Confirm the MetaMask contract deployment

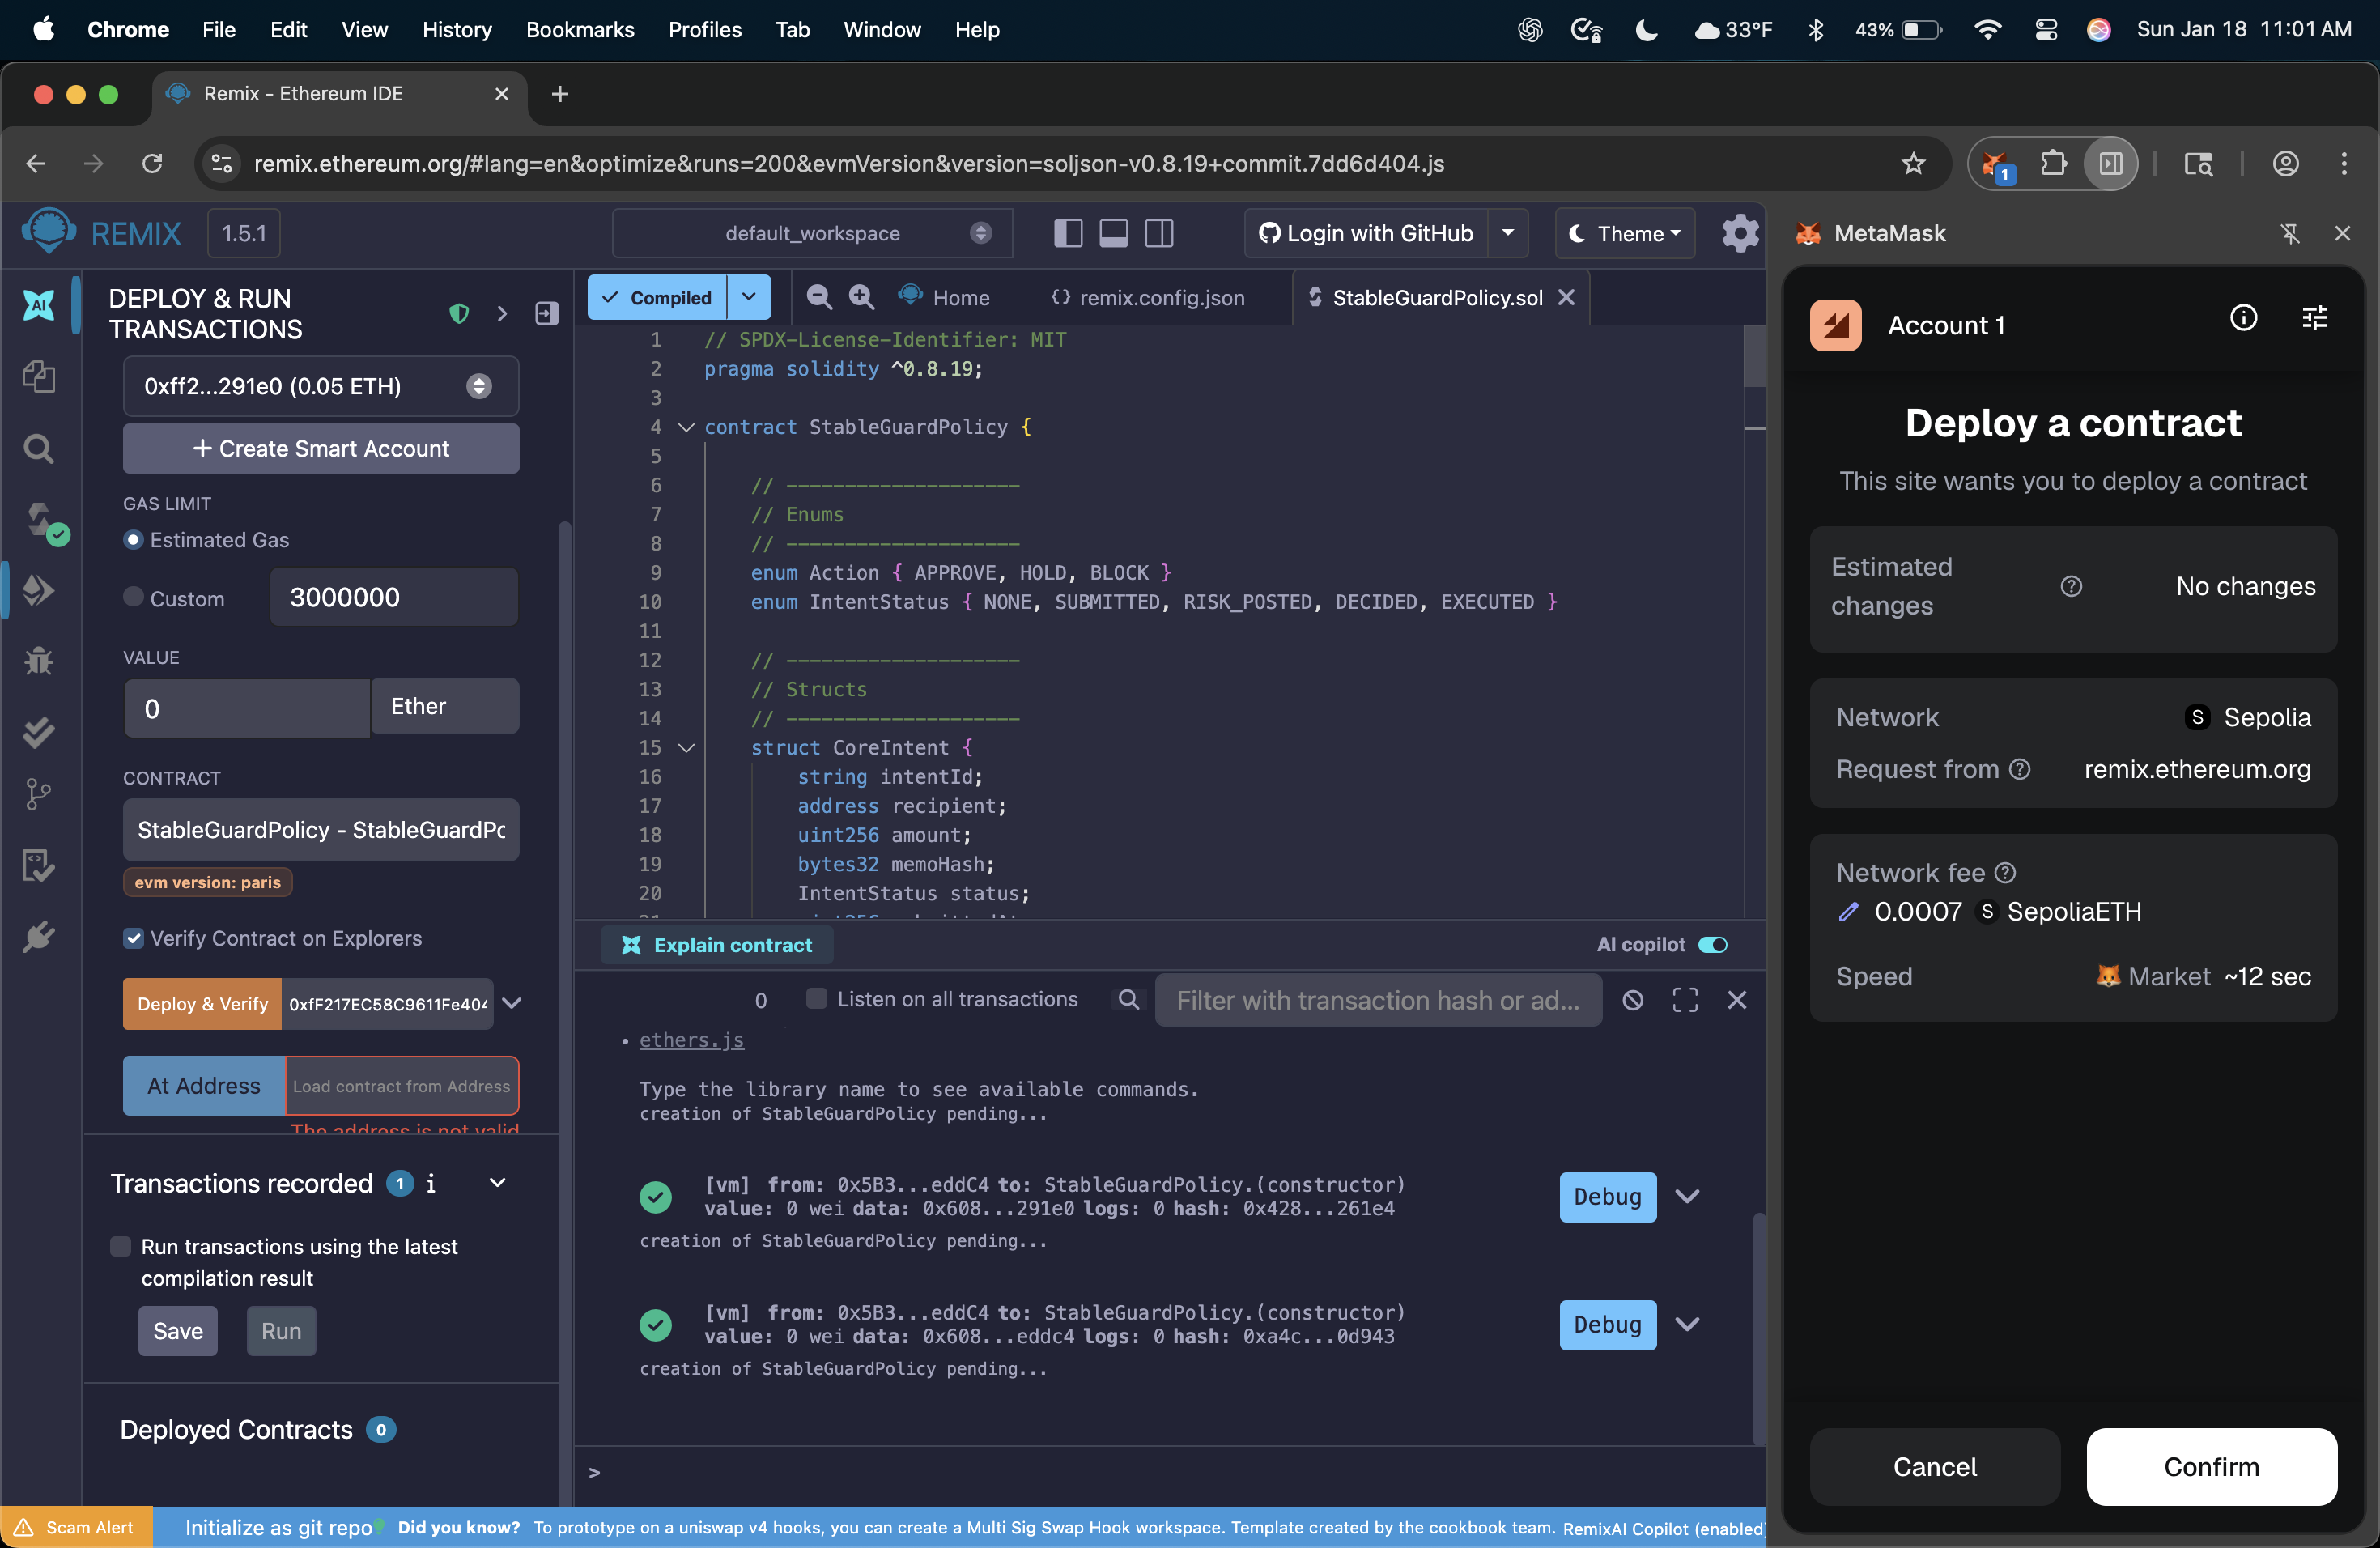point(2210,1466)
